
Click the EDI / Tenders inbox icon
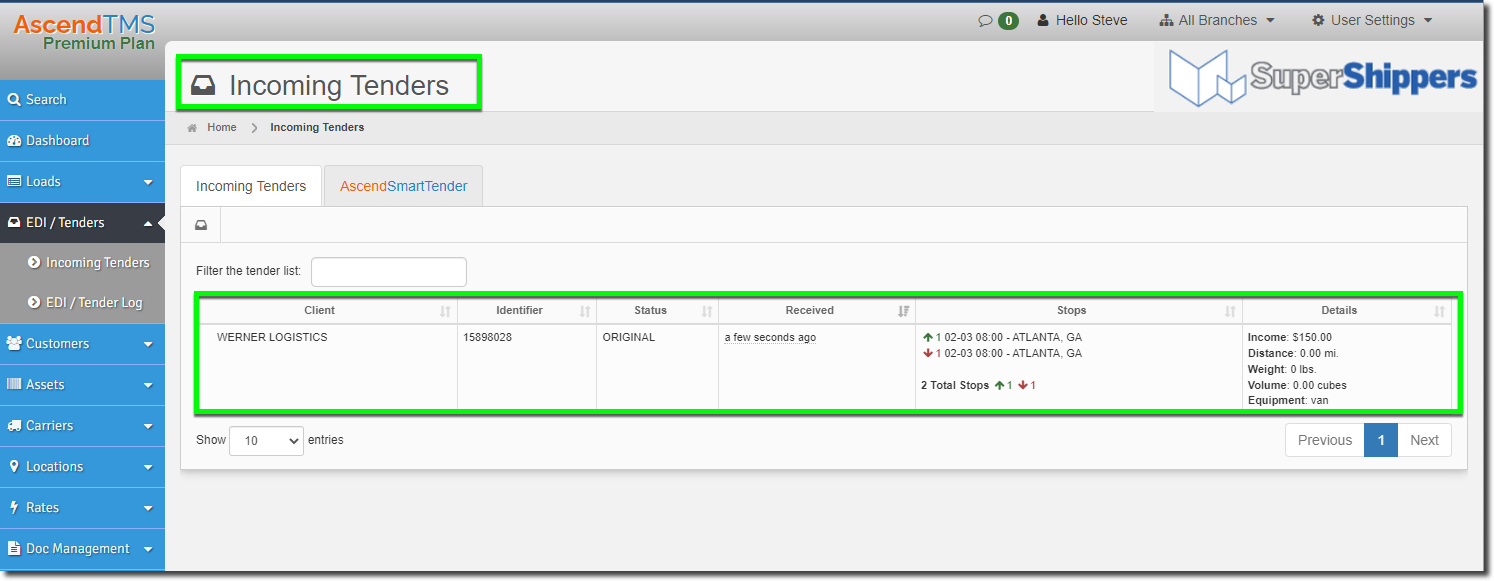tap(15, 223)
